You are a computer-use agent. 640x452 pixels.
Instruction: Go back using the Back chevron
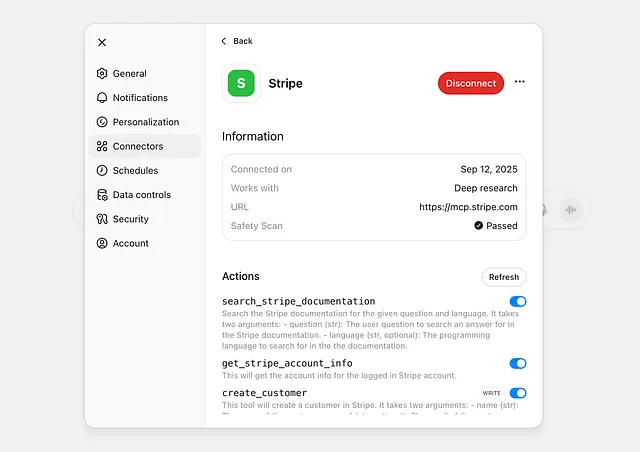[224, 41]
